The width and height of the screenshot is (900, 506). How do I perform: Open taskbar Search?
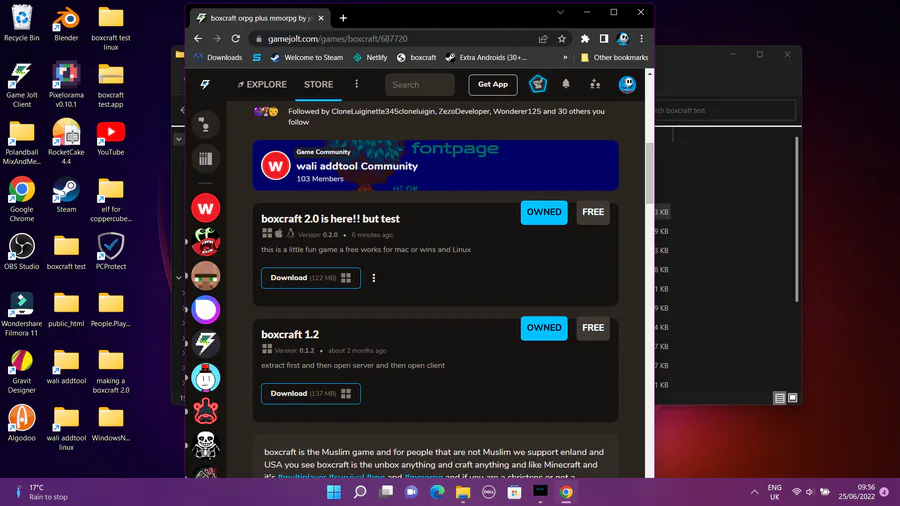[x=360, y=492]
